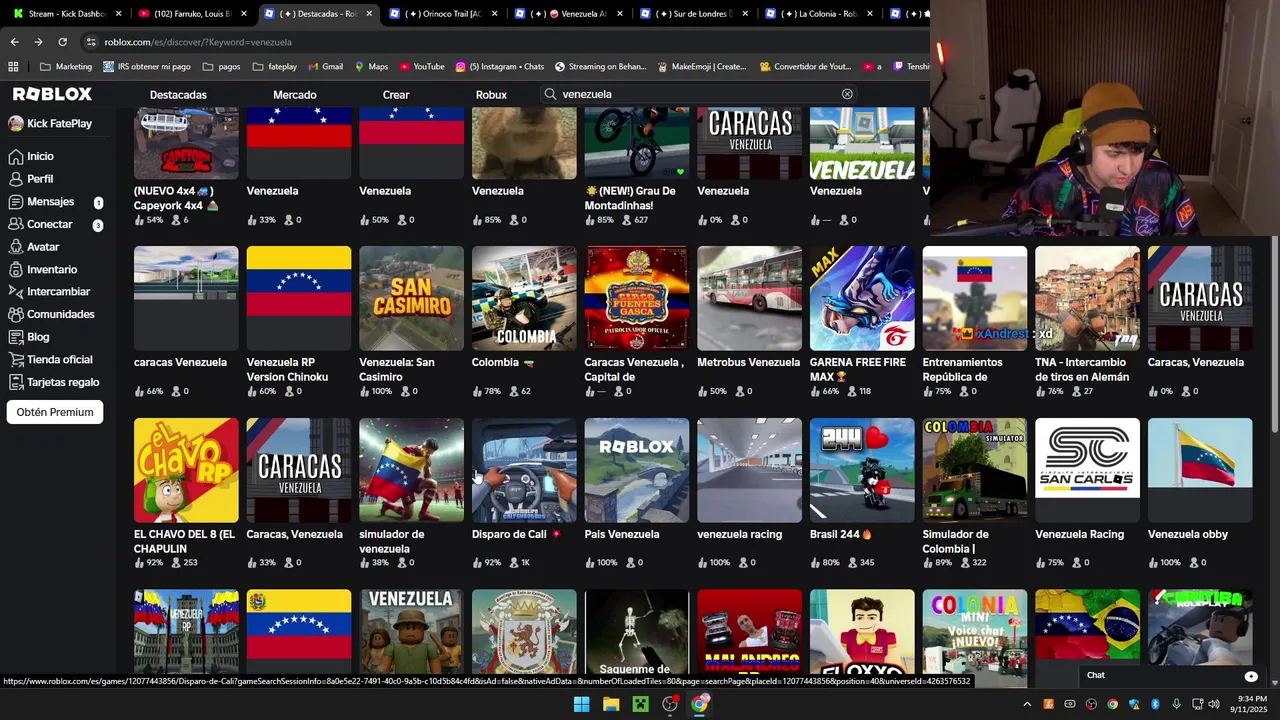Open the YouTube bookmark
1280x720 pixels.
[421, 67]
